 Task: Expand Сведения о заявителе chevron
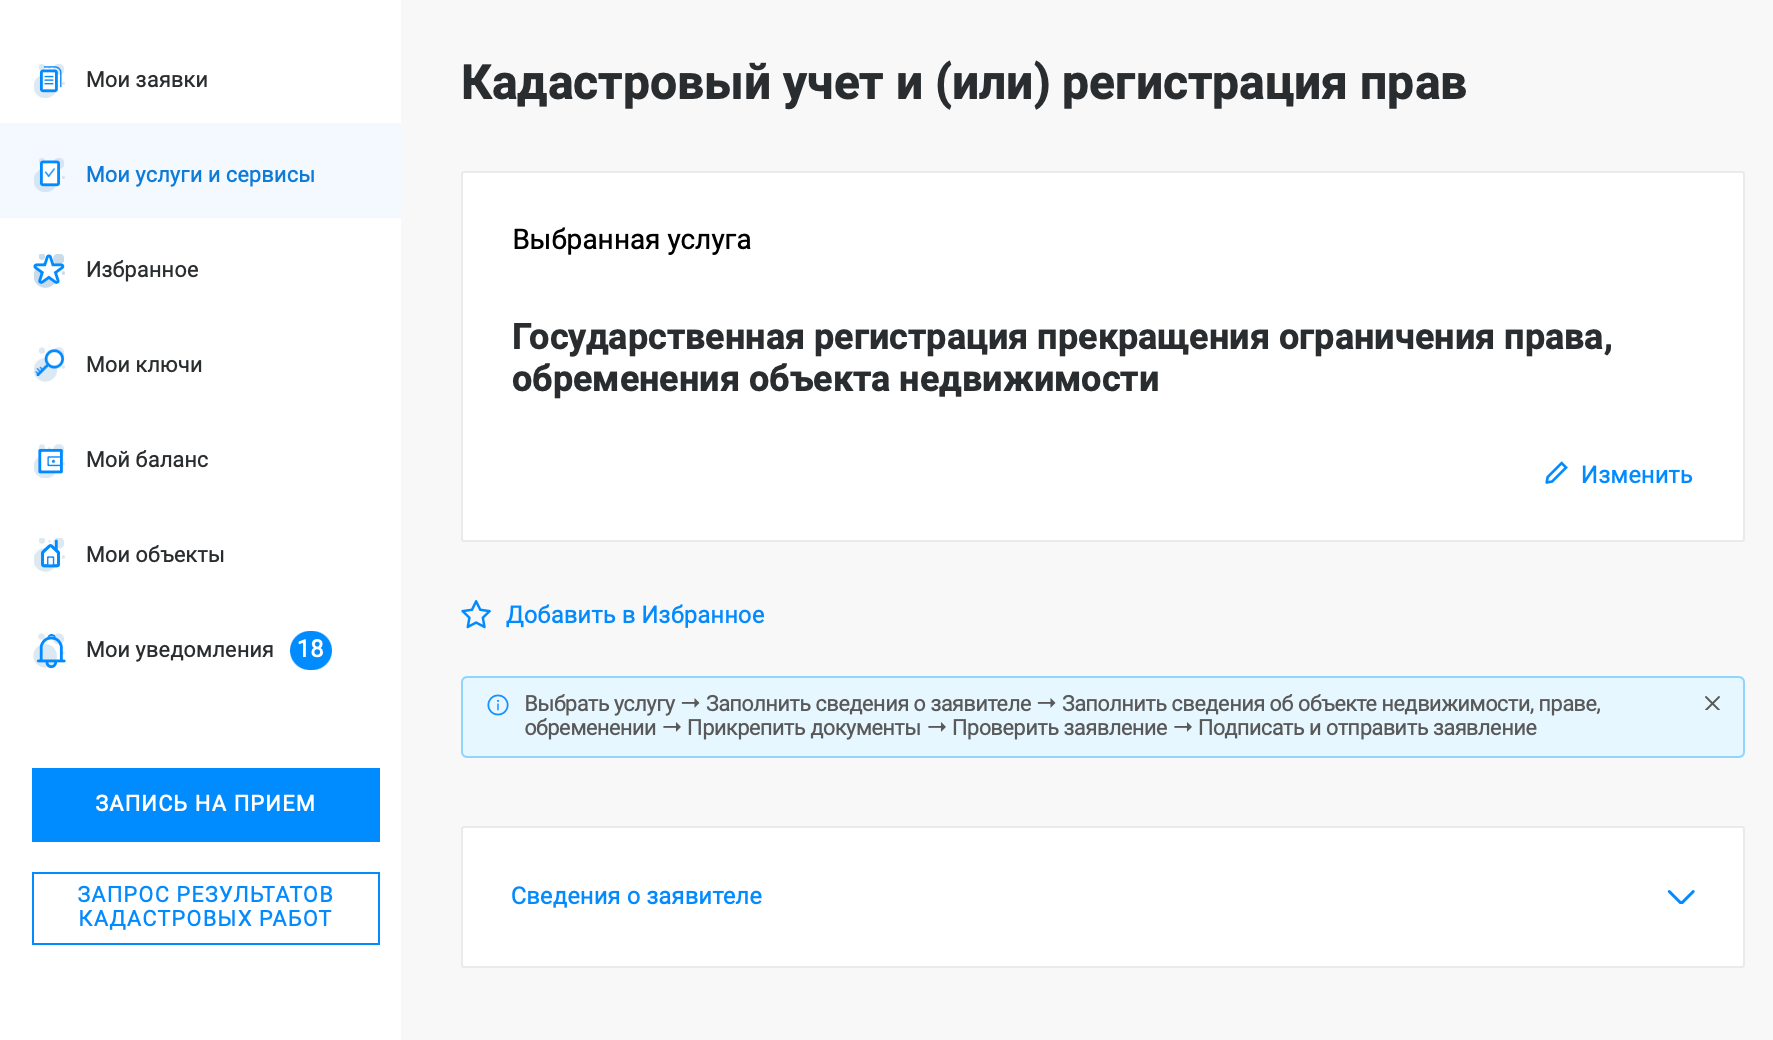click(x=1681, y=897)
